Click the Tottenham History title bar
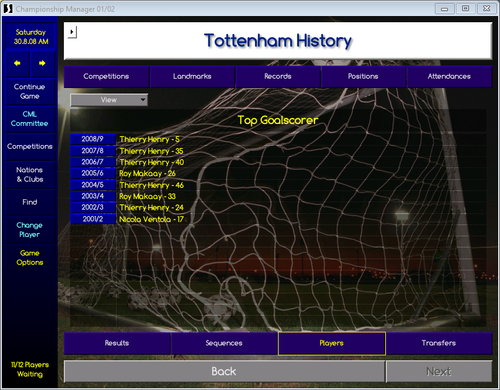Viewport: 500px width, 390px height. [278, 41]
